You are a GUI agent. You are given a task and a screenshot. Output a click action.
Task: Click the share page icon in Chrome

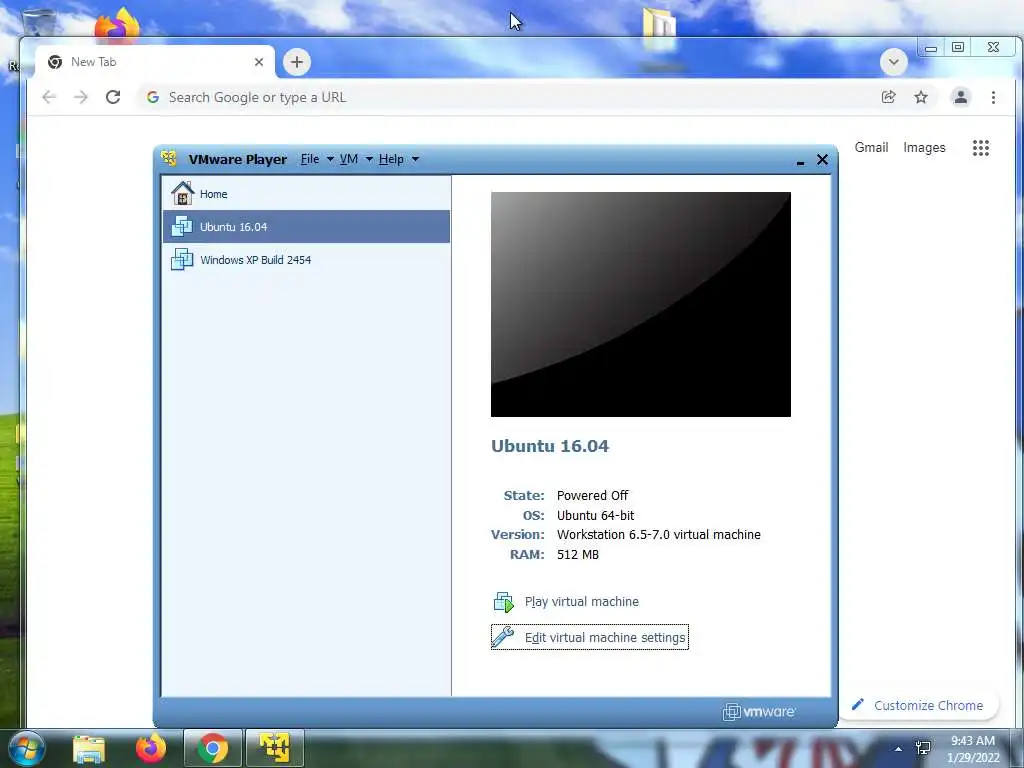(x=888, y=97)
